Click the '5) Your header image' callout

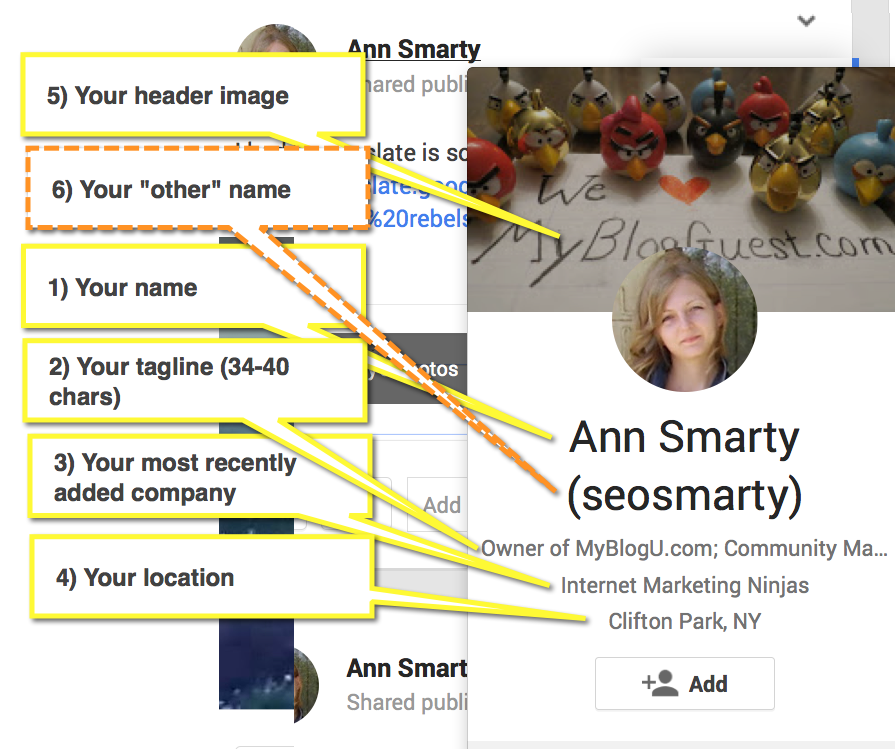point(190,96)
